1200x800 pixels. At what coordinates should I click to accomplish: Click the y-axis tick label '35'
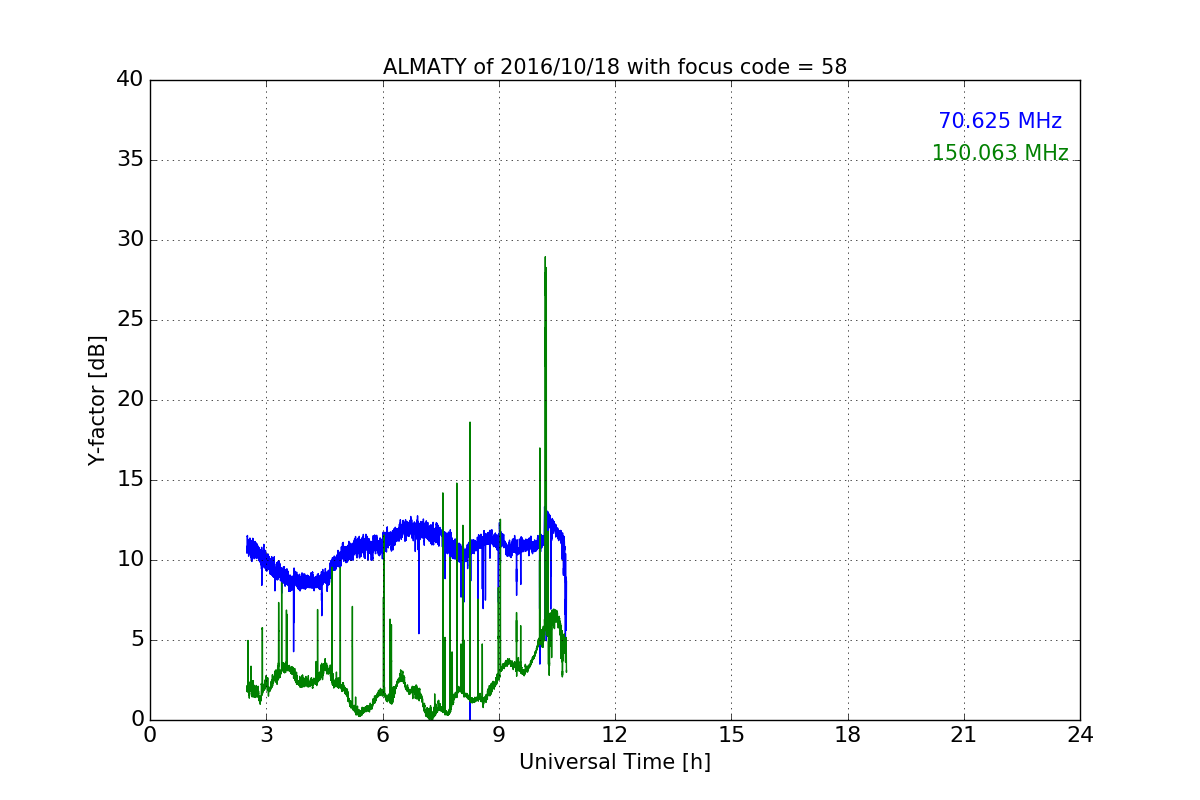click(130, 160)
